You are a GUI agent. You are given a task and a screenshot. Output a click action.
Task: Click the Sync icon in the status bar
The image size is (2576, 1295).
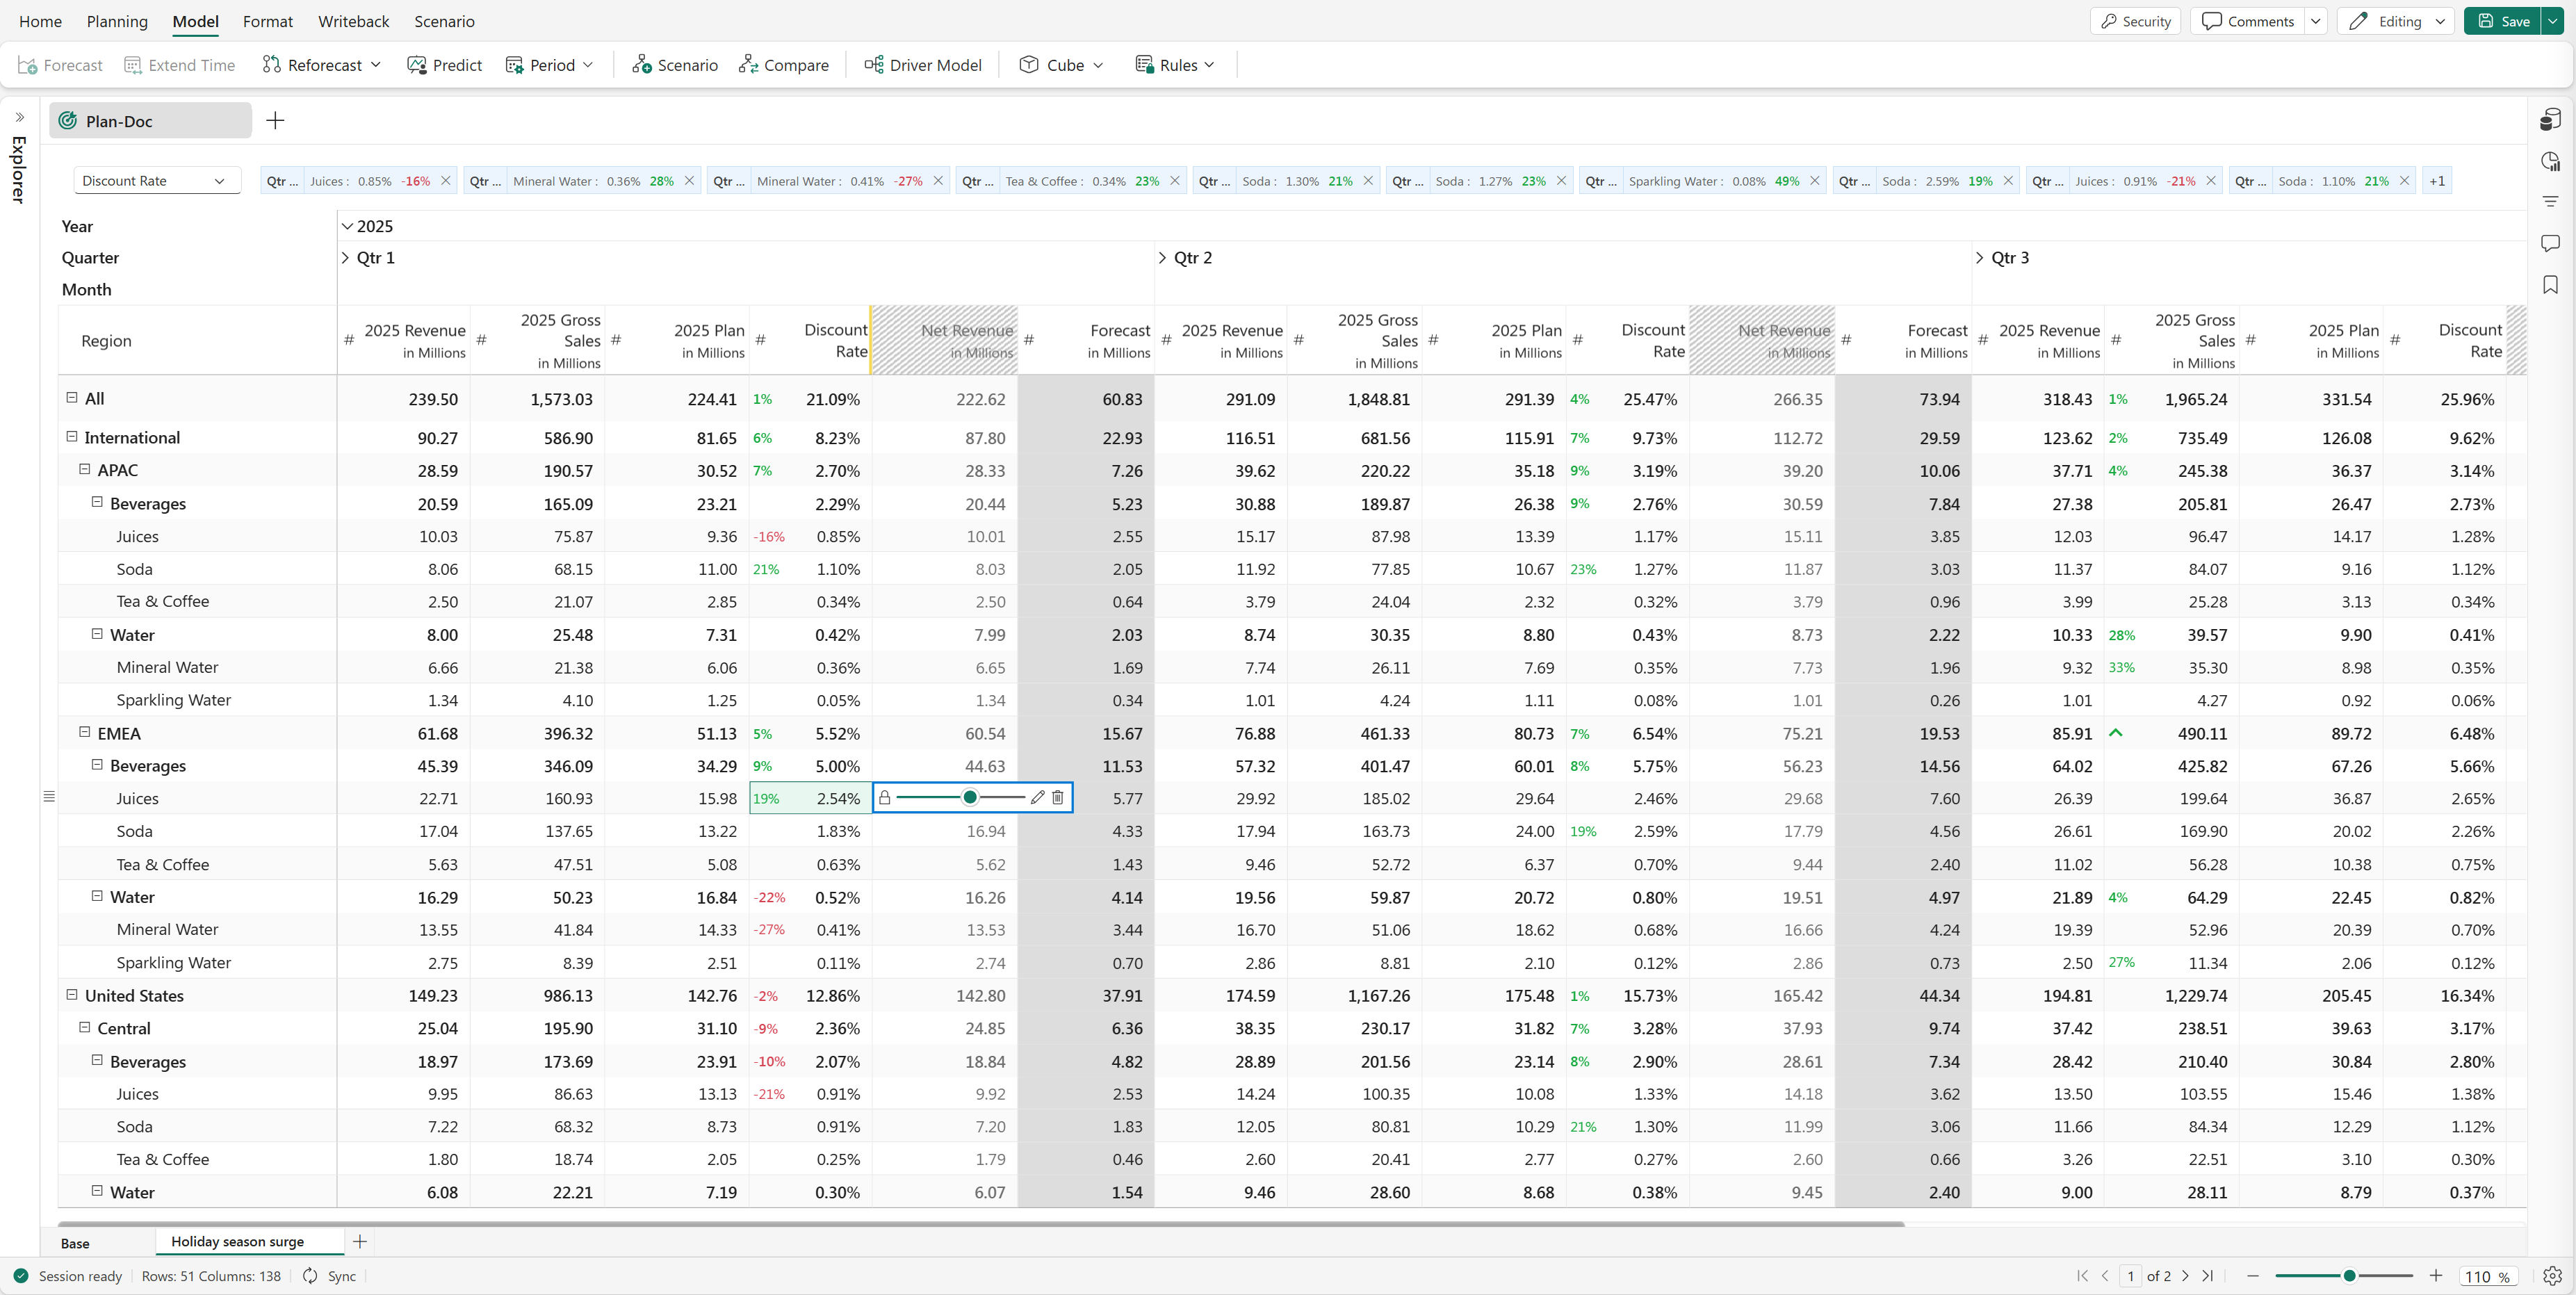(x=311, y=1276)
